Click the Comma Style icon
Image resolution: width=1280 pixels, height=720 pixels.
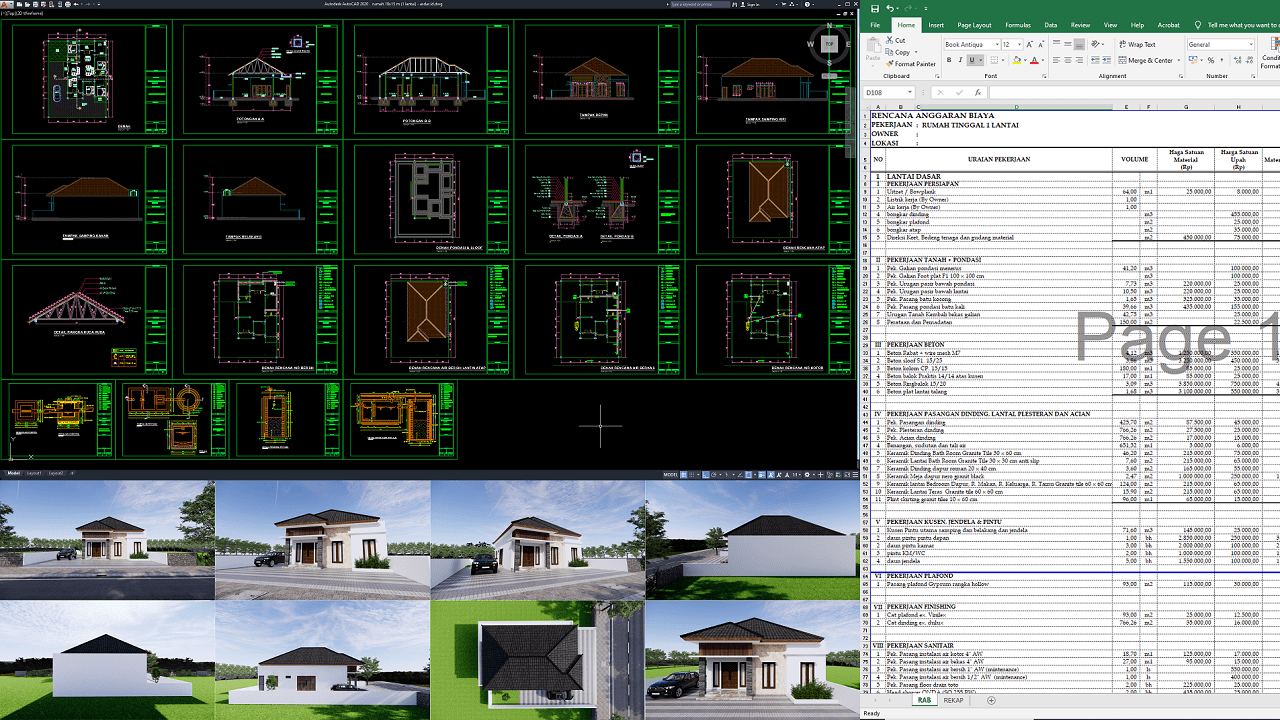tap(1222, 60)
